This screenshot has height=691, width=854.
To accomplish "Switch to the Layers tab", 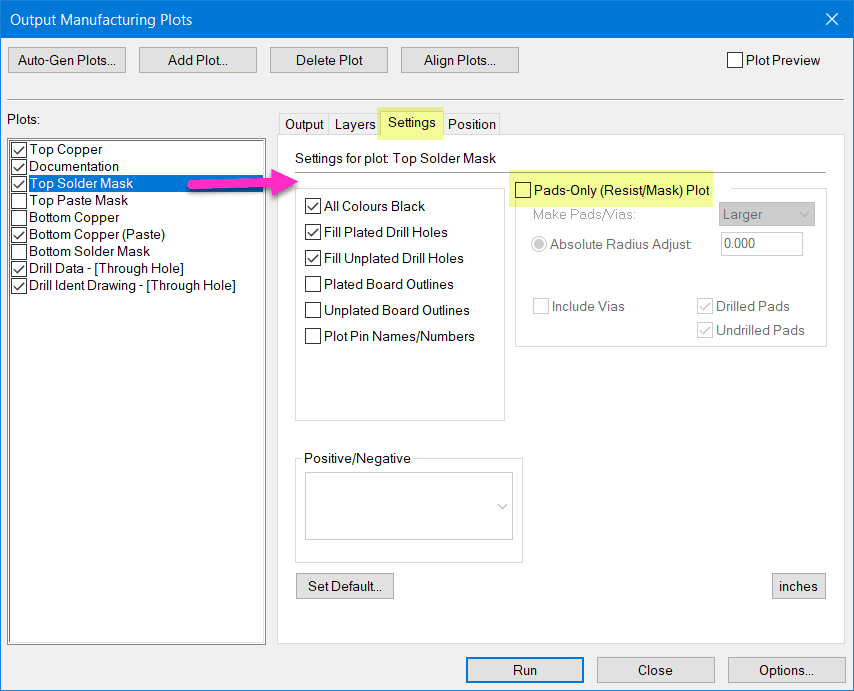I will [x=355, y=124].
